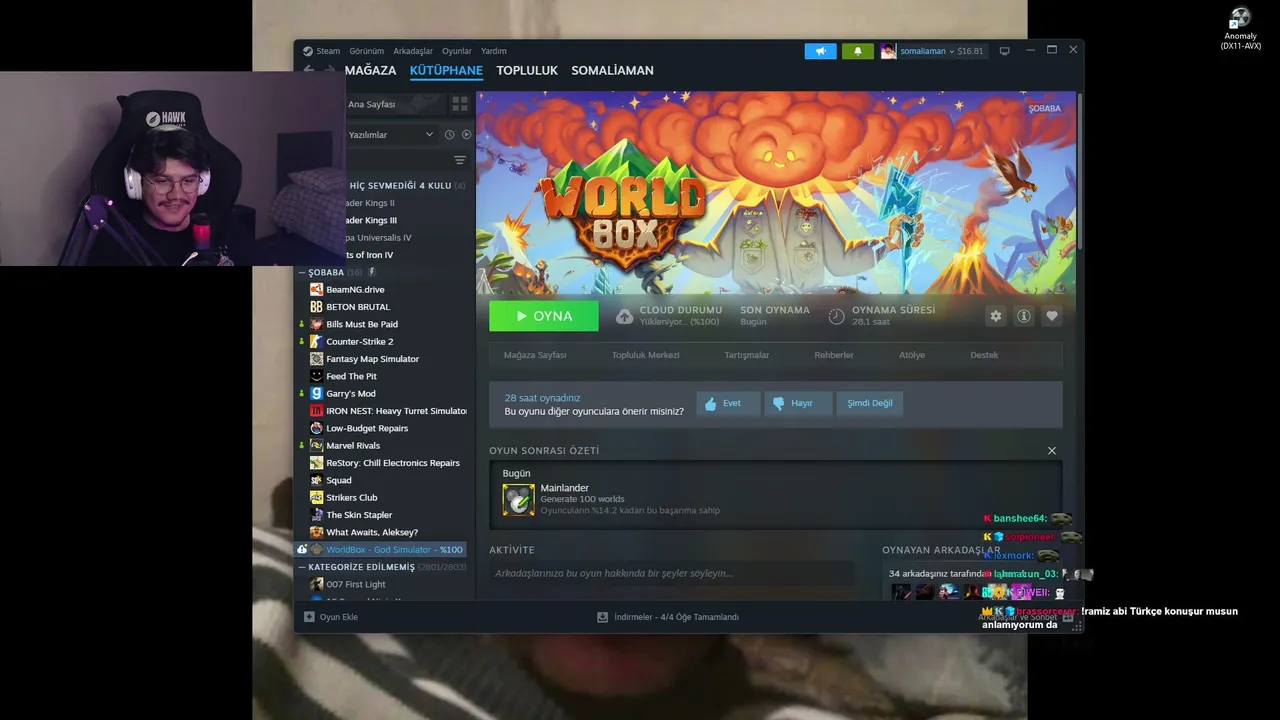Collapse the KATEGORİZE EDİLMEMİŞ section

(303, 567)
